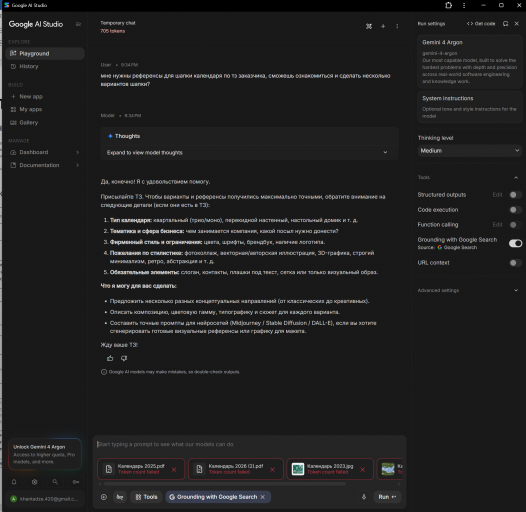Click the API key icon in the sidebar
Screen dimensions: 526x512
coord(76,482)
